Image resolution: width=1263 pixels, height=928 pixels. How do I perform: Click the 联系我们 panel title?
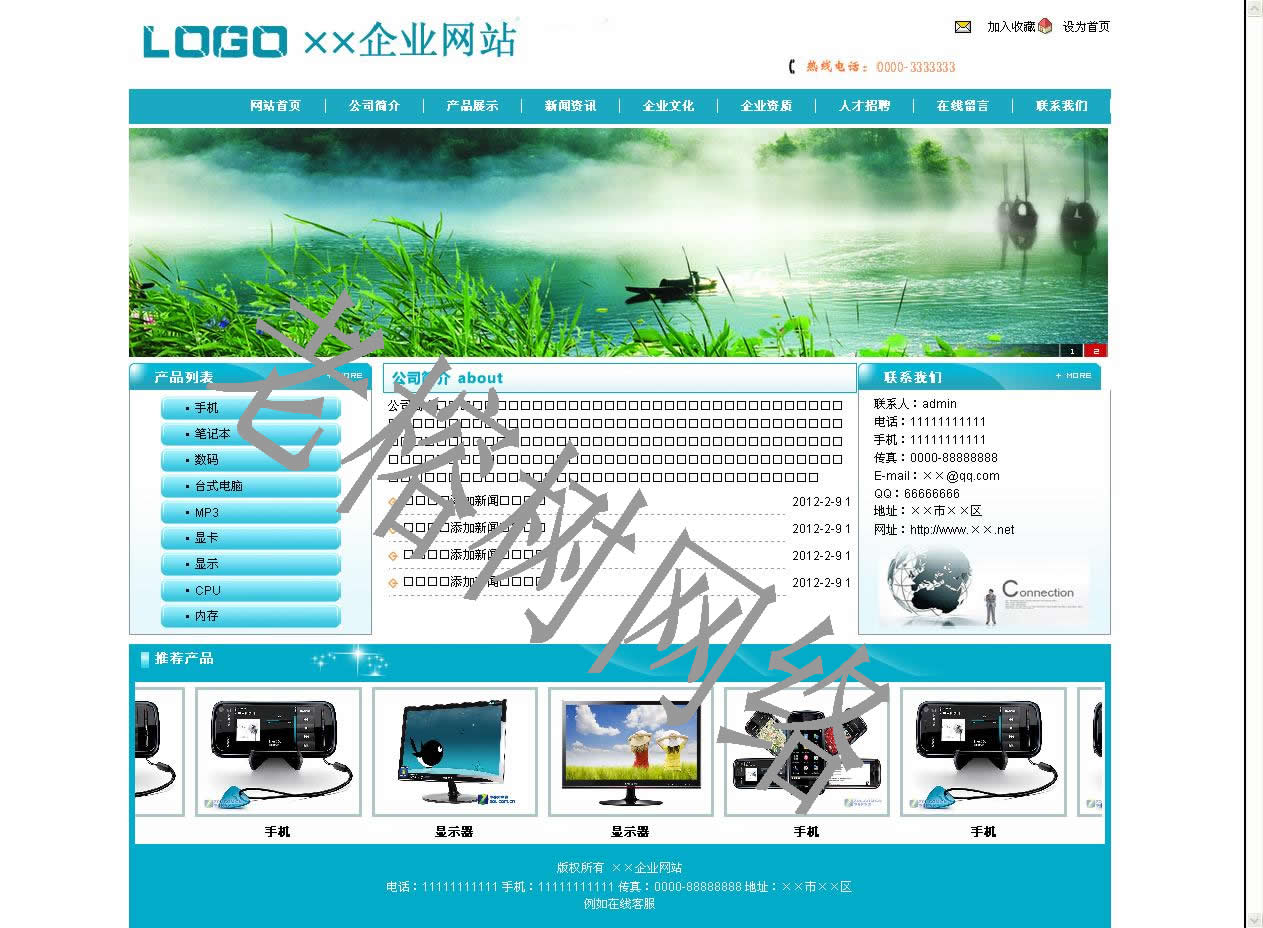tap(913, 377)
